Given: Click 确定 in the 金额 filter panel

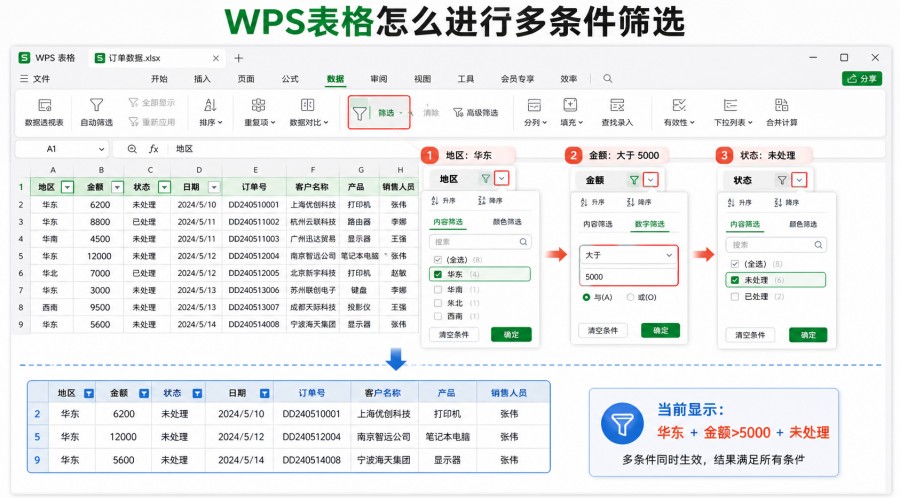Looking at the screenshot, I should [660, 330].
